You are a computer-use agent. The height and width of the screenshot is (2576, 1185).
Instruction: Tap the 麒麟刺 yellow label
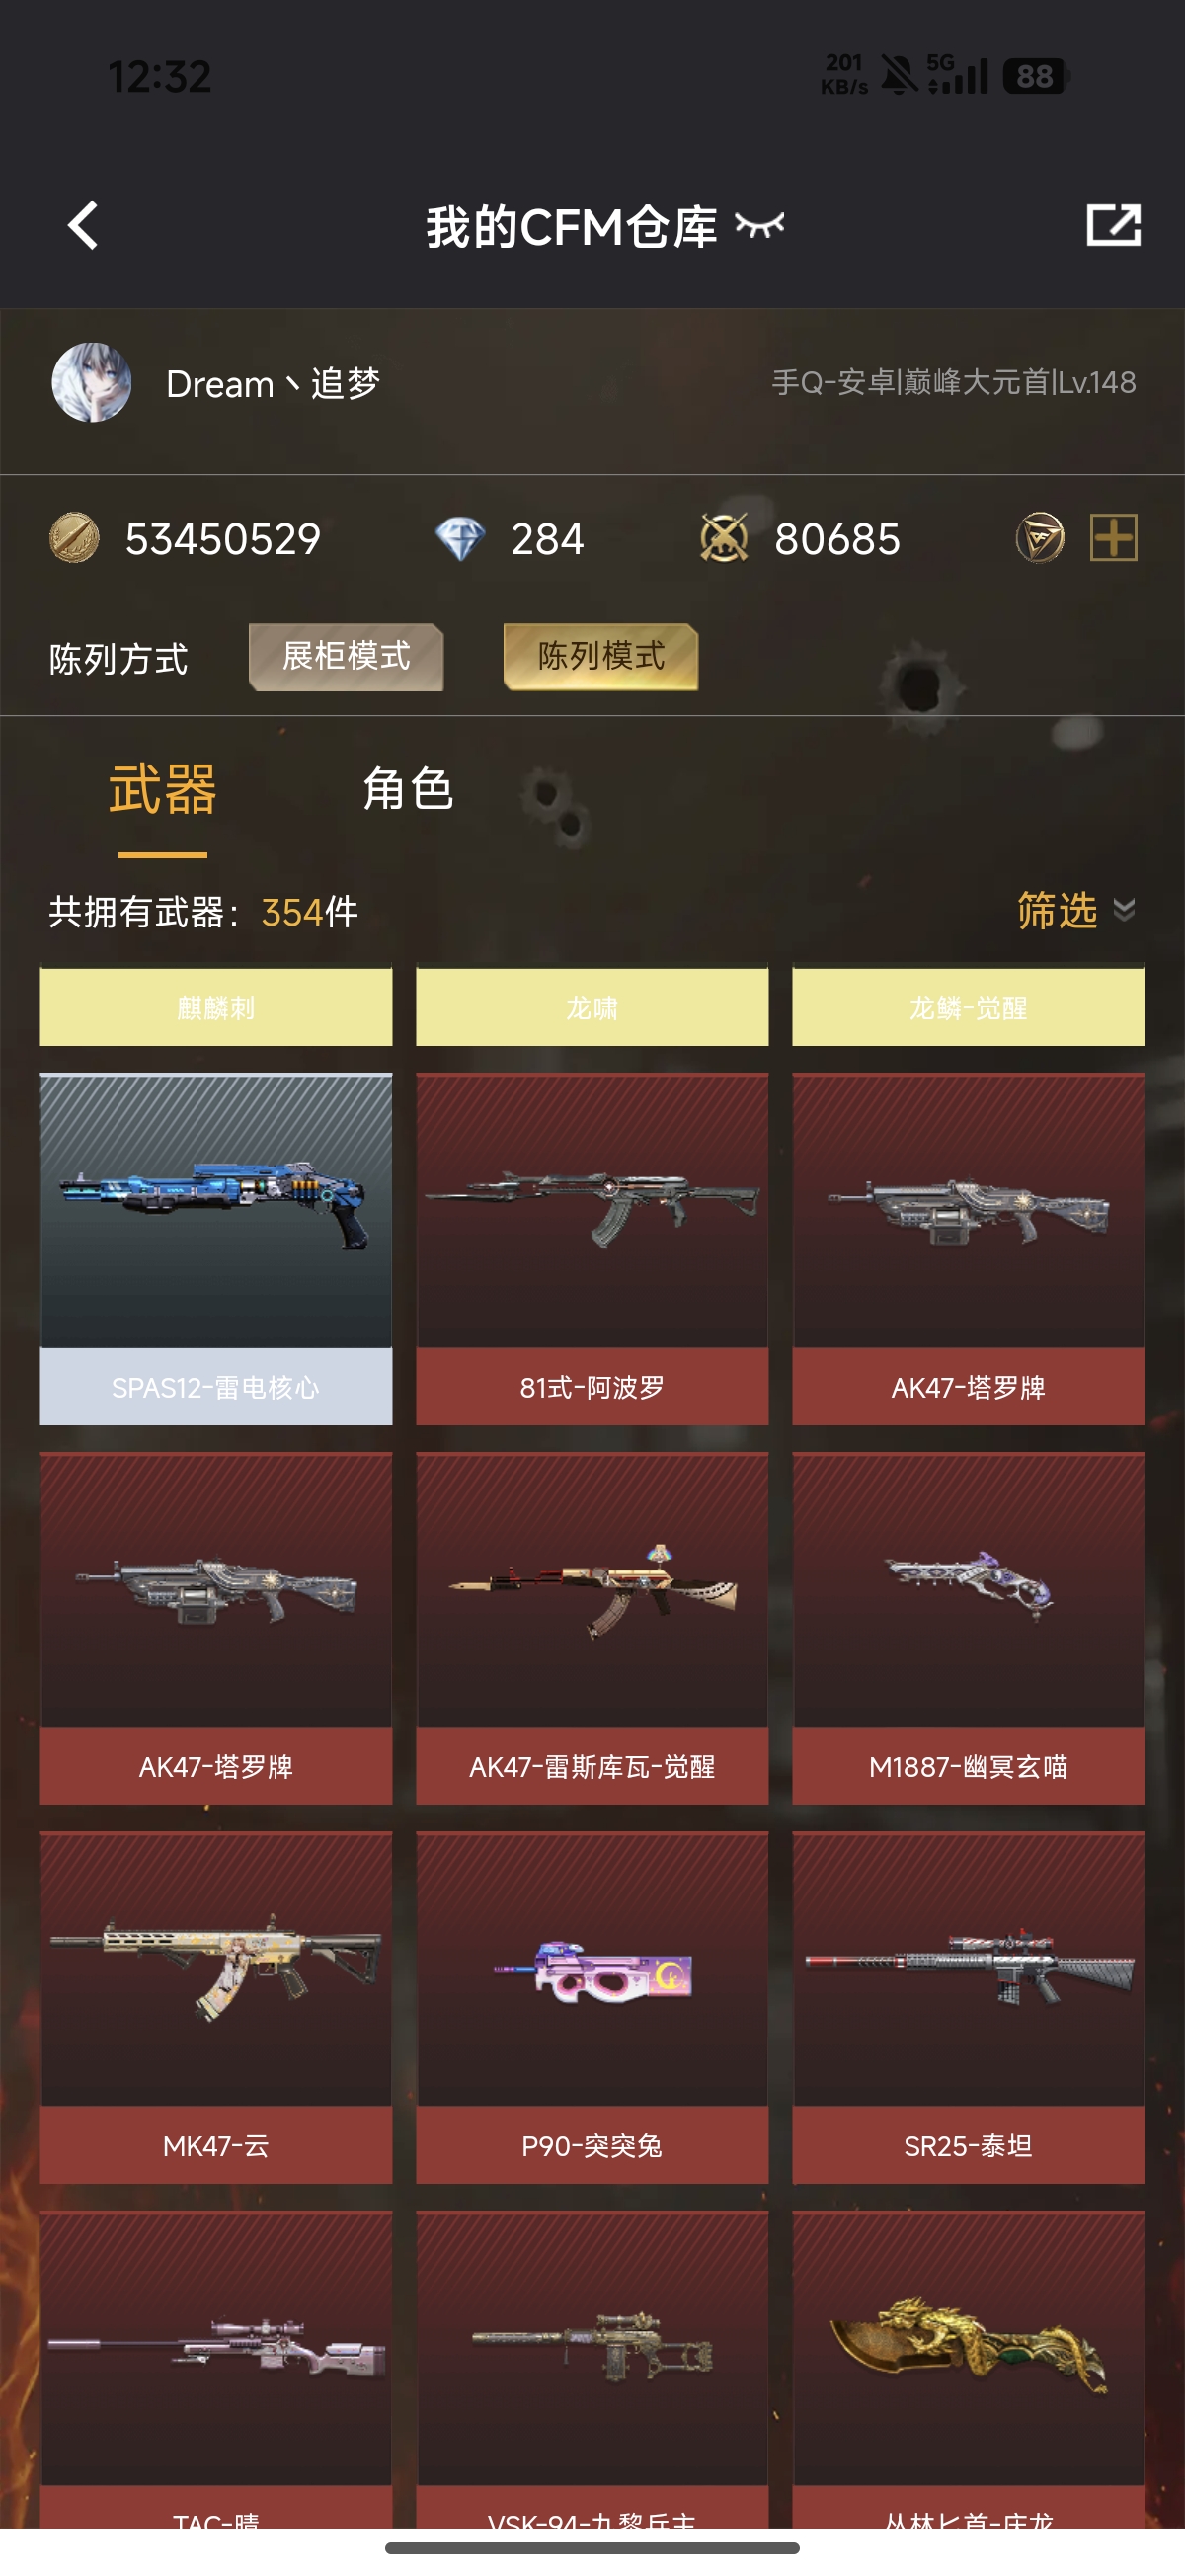coord(216,1006)
